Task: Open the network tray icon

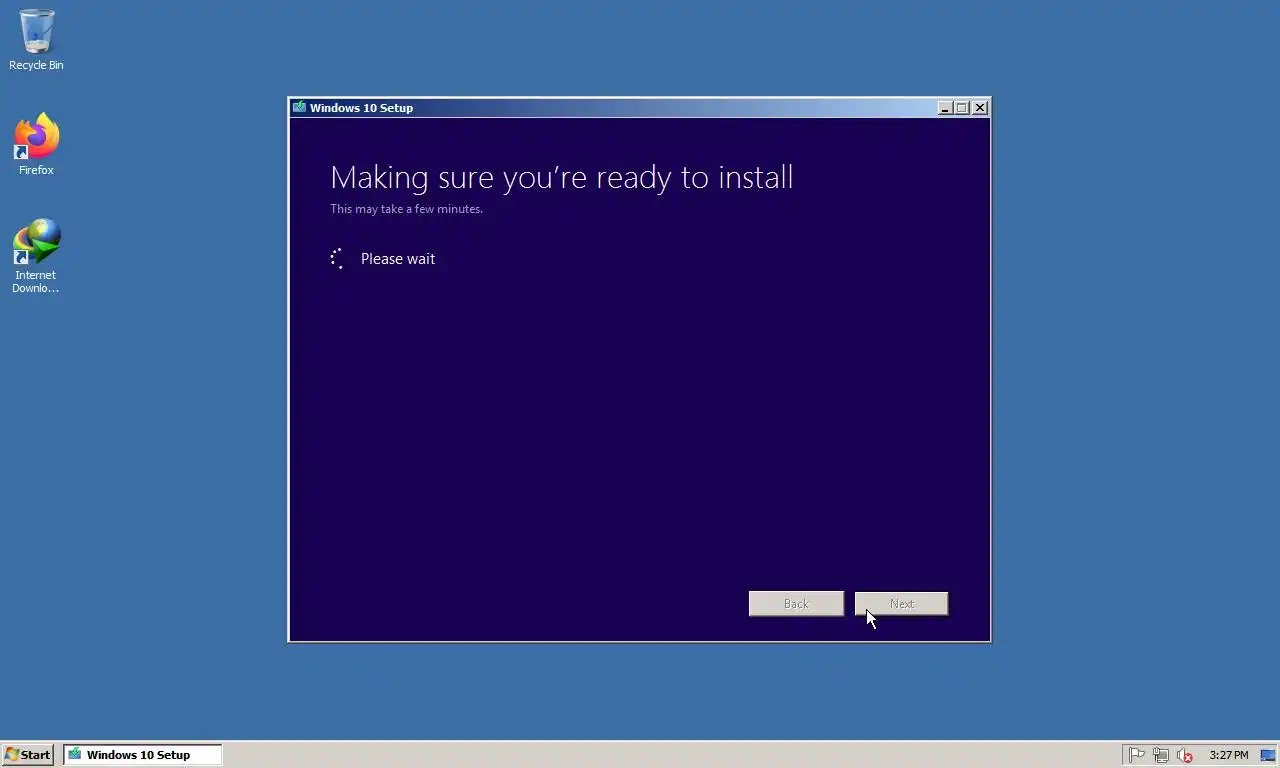Action: point(1161,755)
